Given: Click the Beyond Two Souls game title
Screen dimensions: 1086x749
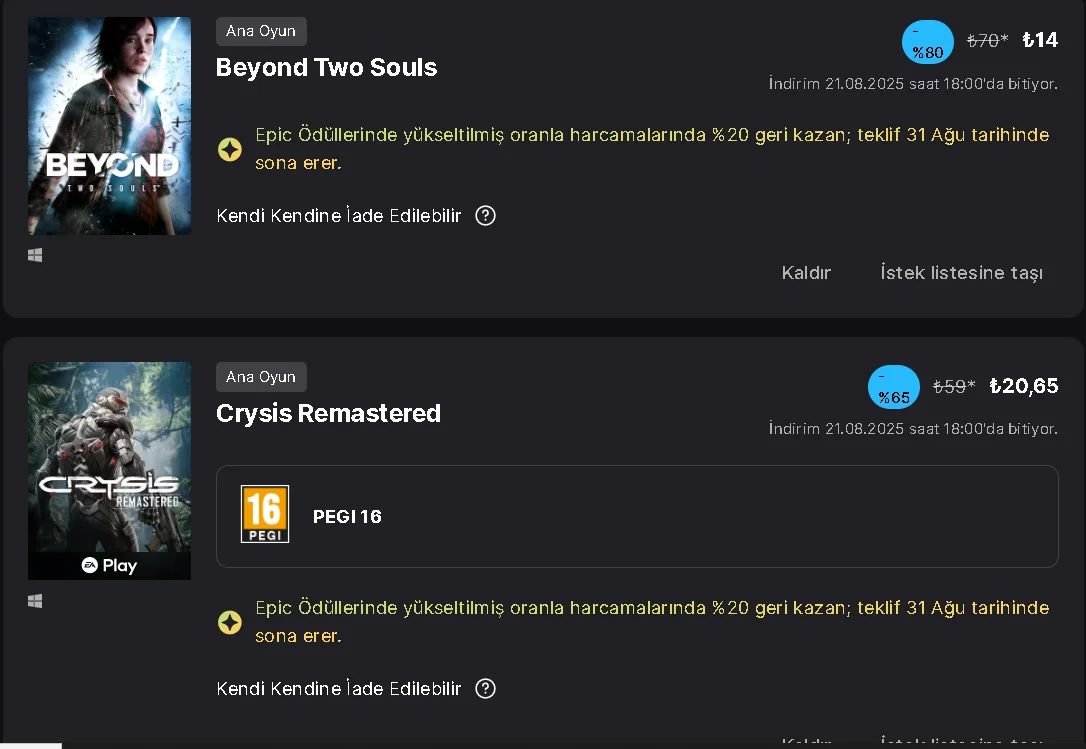Looking at the screenshot, I should click(326, 68).
